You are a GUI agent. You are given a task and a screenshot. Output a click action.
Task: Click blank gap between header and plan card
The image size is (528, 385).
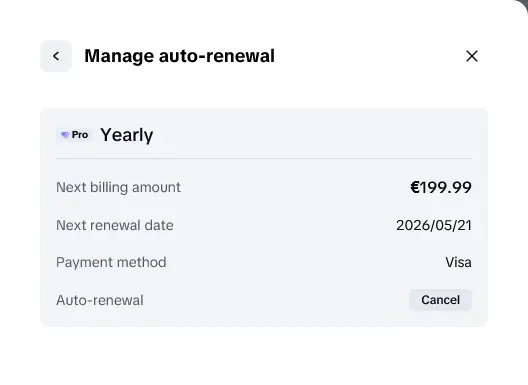point(264,90)
